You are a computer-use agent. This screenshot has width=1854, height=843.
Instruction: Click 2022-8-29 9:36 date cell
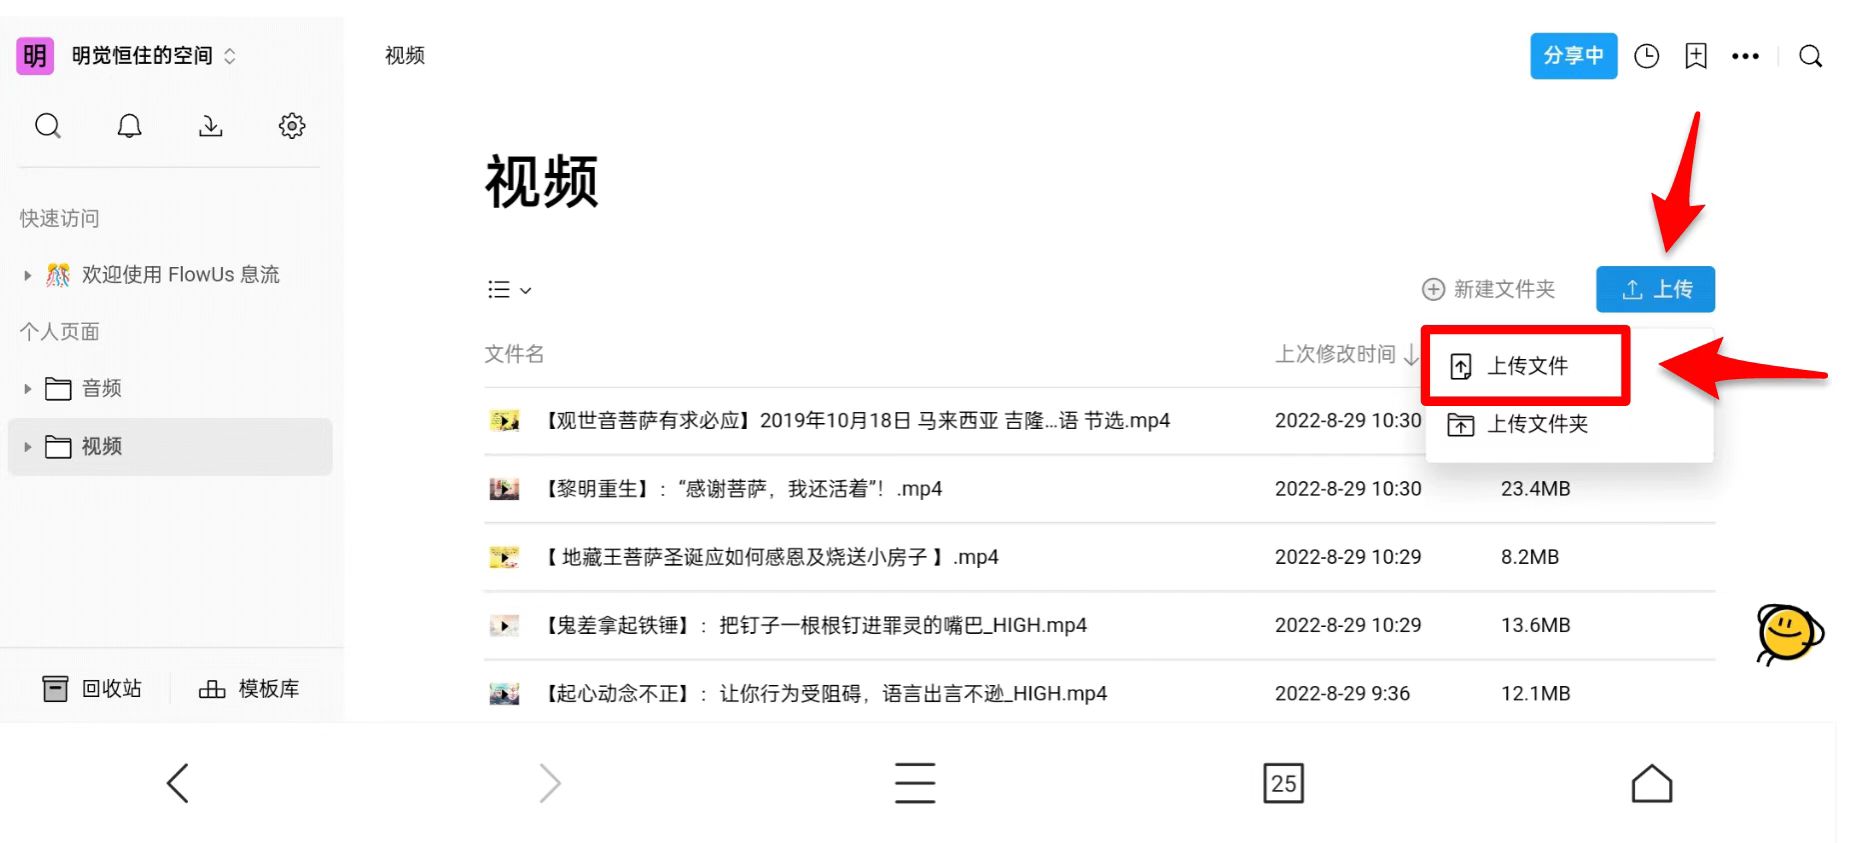(x=1342, y=694)
